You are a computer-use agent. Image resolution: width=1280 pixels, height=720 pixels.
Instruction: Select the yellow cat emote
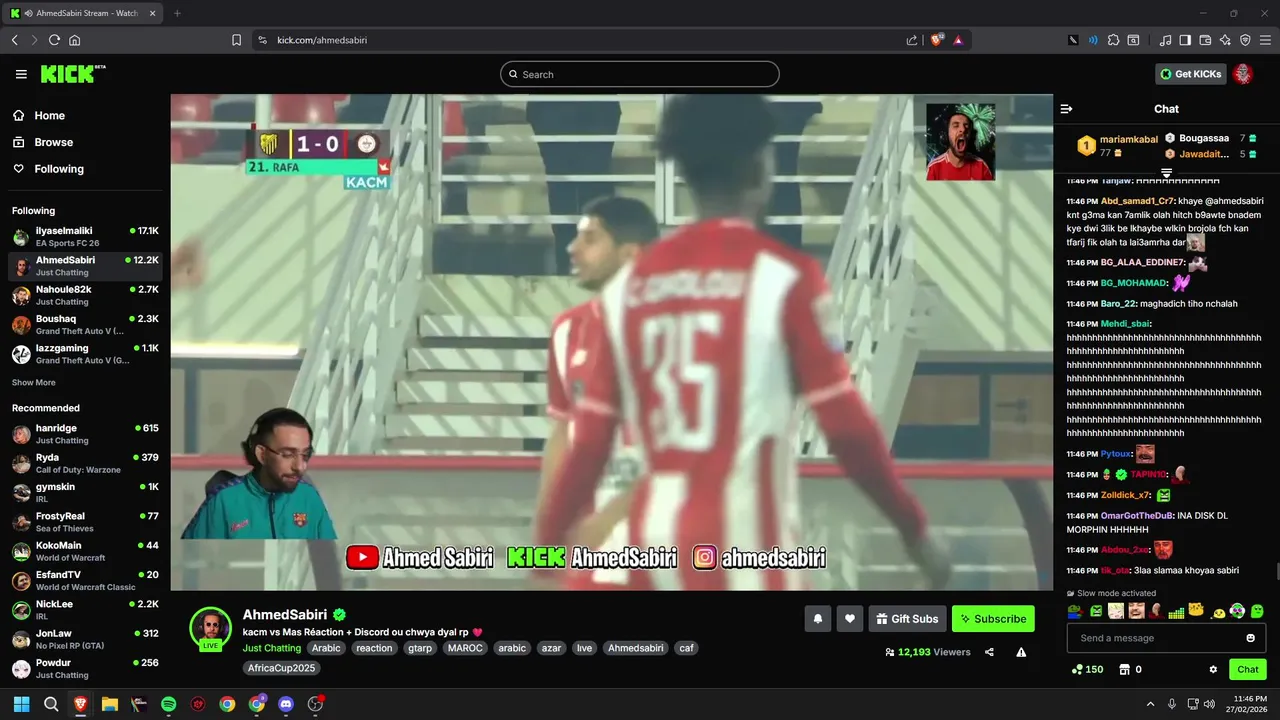click(x=1196, y=611)
